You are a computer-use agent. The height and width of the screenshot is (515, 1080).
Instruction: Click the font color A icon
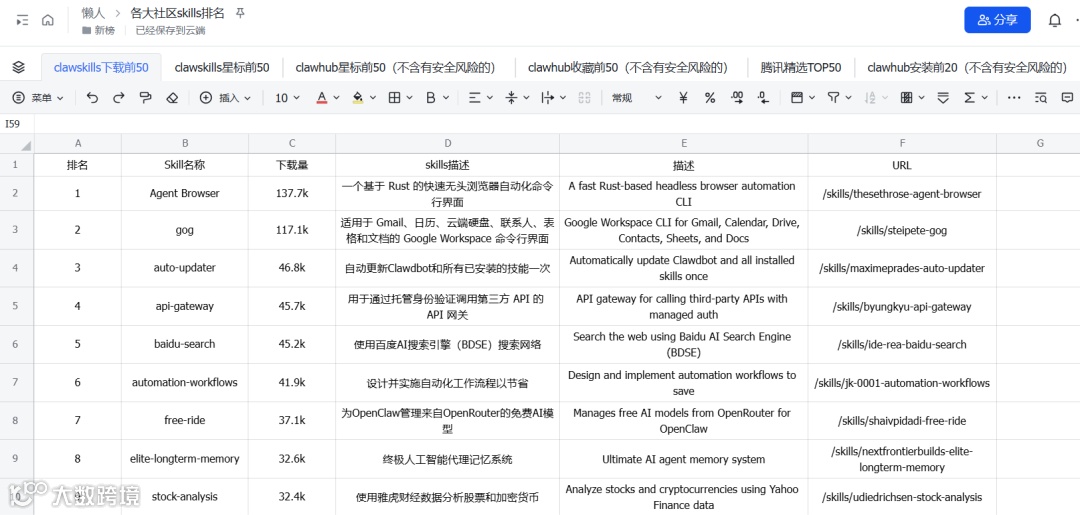[x=321, y=98]
